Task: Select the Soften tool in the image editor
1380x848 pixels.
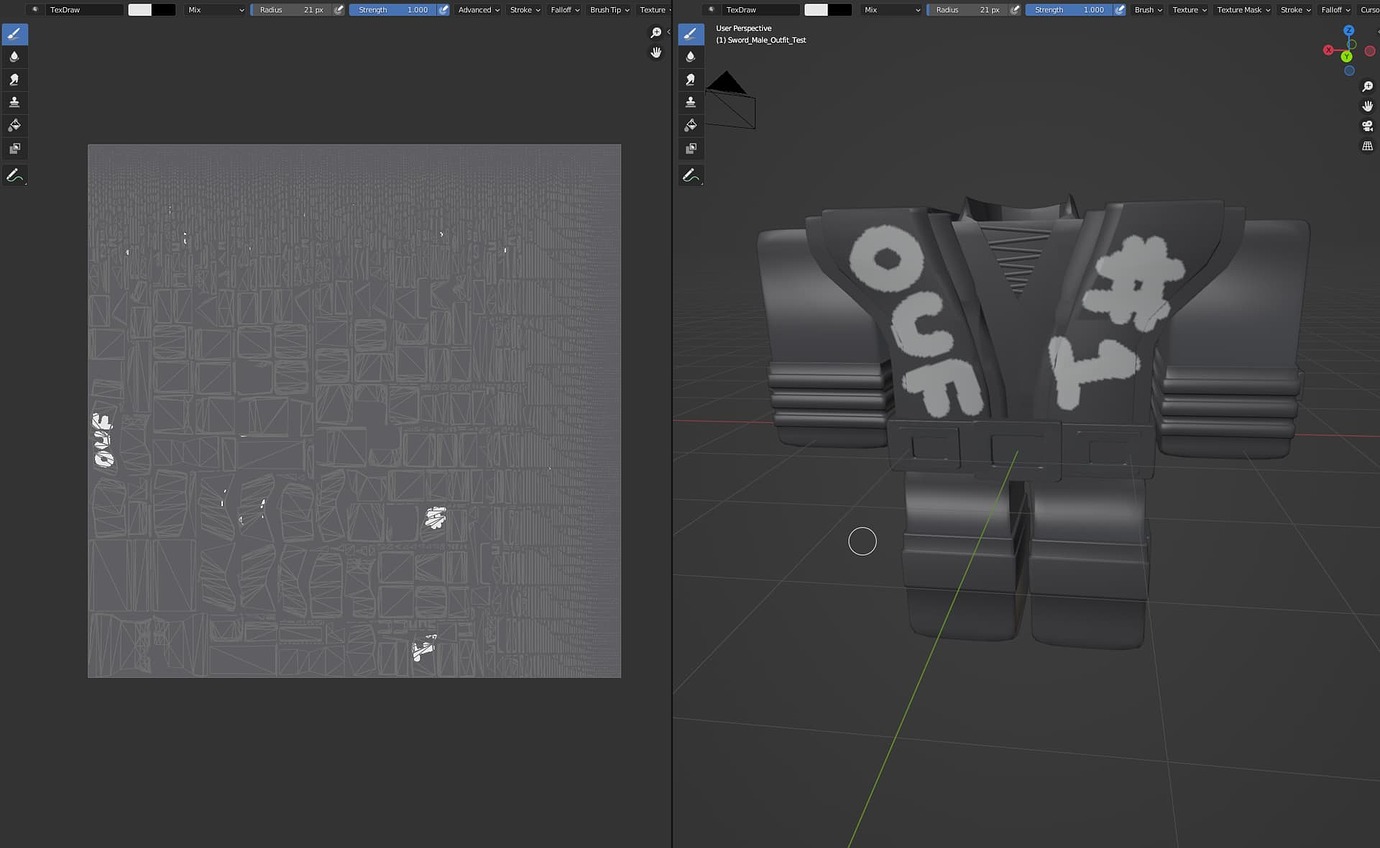Action: point(13,56)
